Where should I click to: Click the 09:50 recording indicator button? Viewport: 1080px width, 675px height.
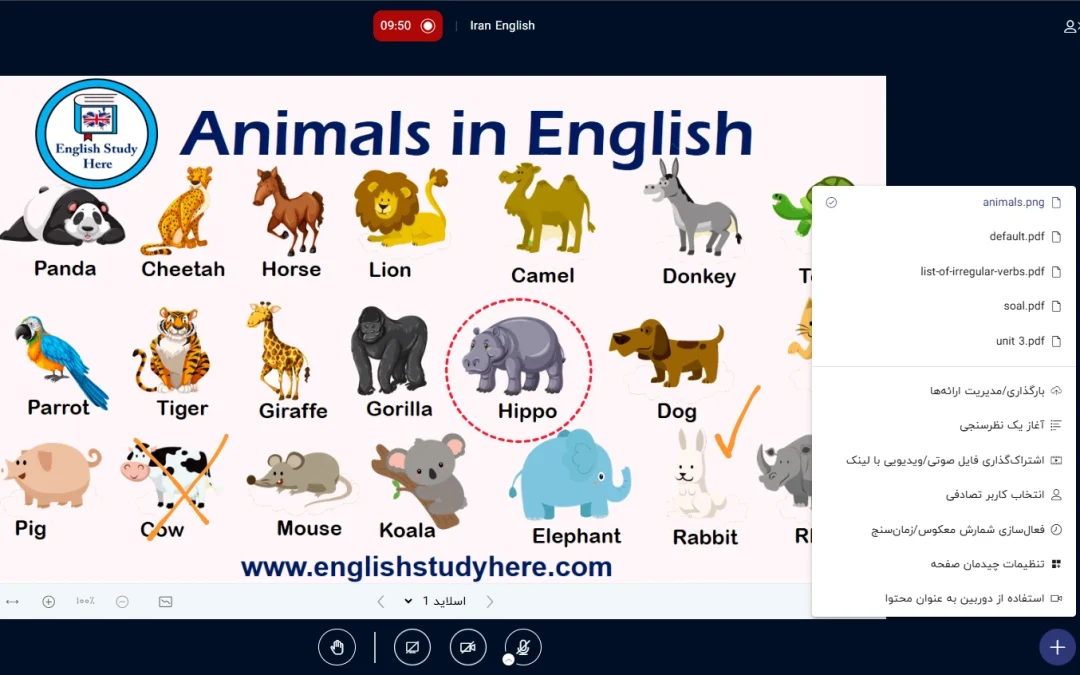coord(408,25)
